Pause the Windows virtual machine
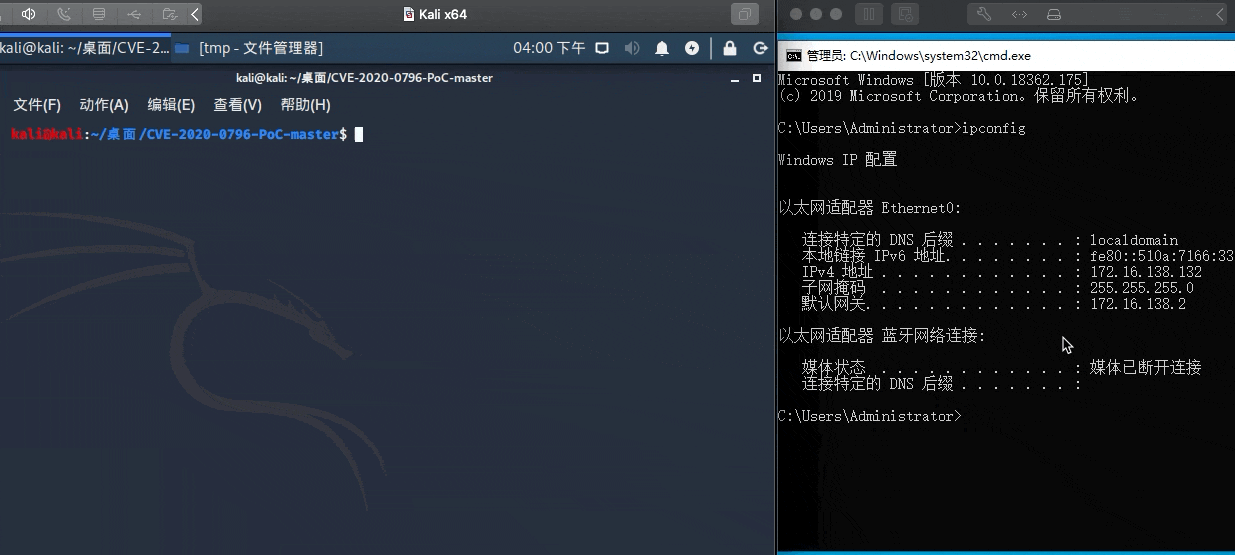Viewport: 1235px width, 555px height. (868, 14)
